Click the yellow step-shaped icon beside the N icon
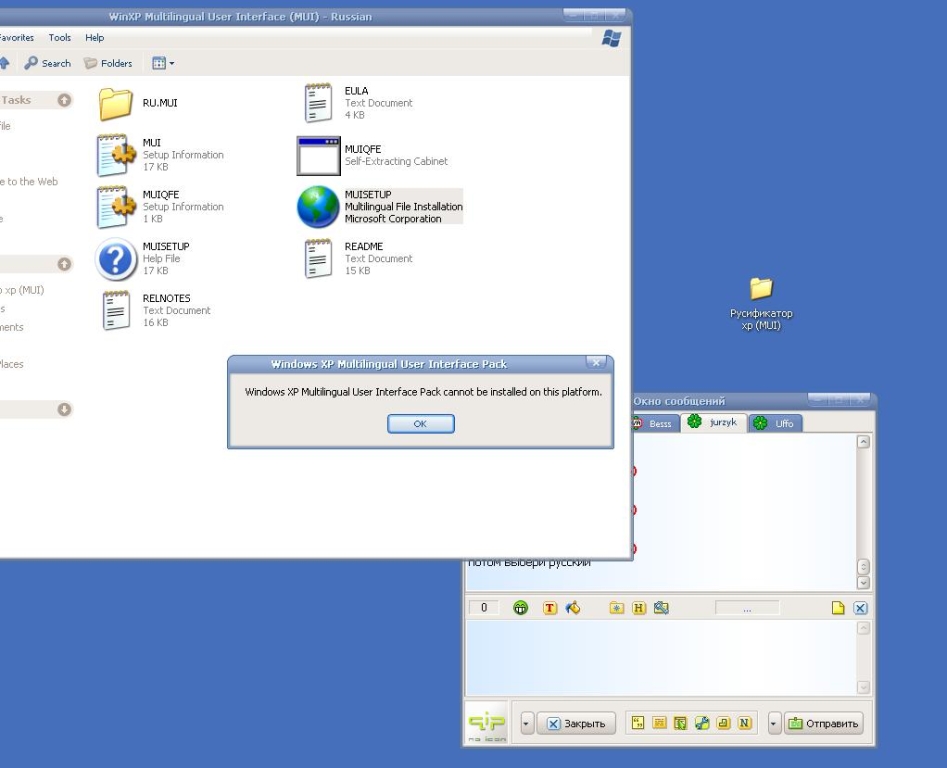The height and width of the screenshot is (768, 947). (x=723, y=723)
